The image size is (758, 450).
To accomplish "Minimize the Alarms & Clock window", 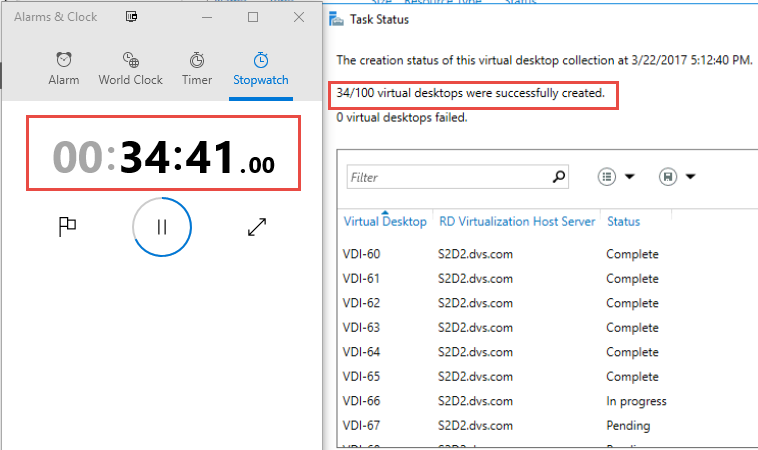I will [x=207, y=17].
